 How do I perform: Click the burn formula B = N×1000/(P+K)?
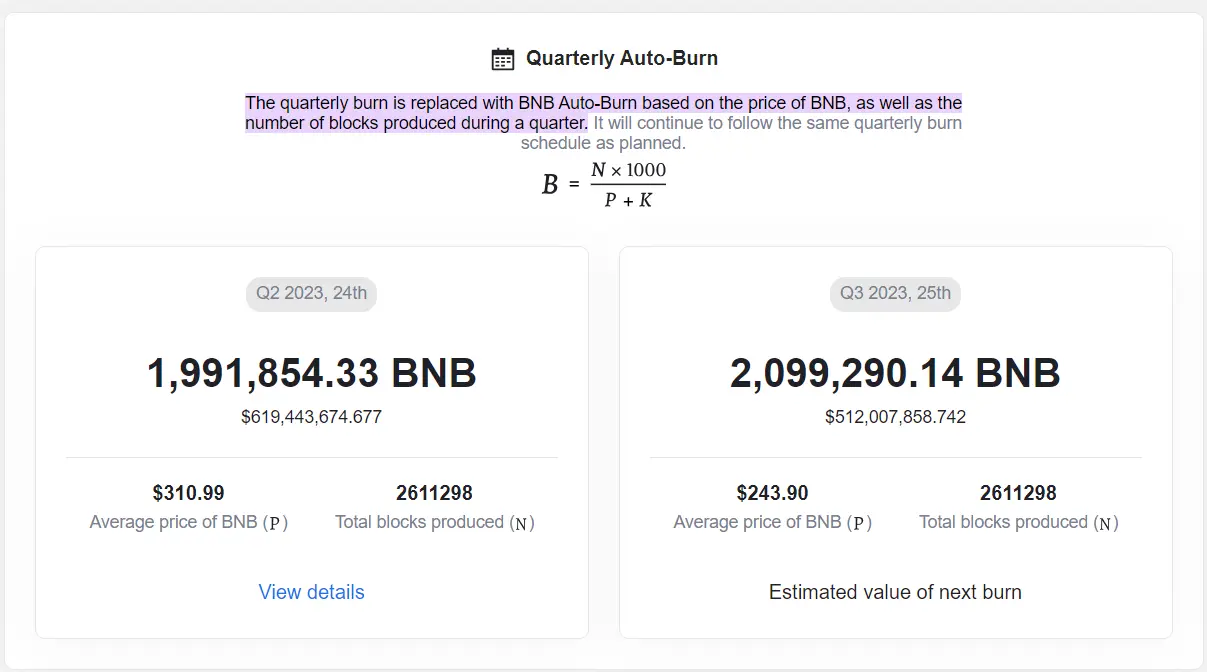pos(604,185)
